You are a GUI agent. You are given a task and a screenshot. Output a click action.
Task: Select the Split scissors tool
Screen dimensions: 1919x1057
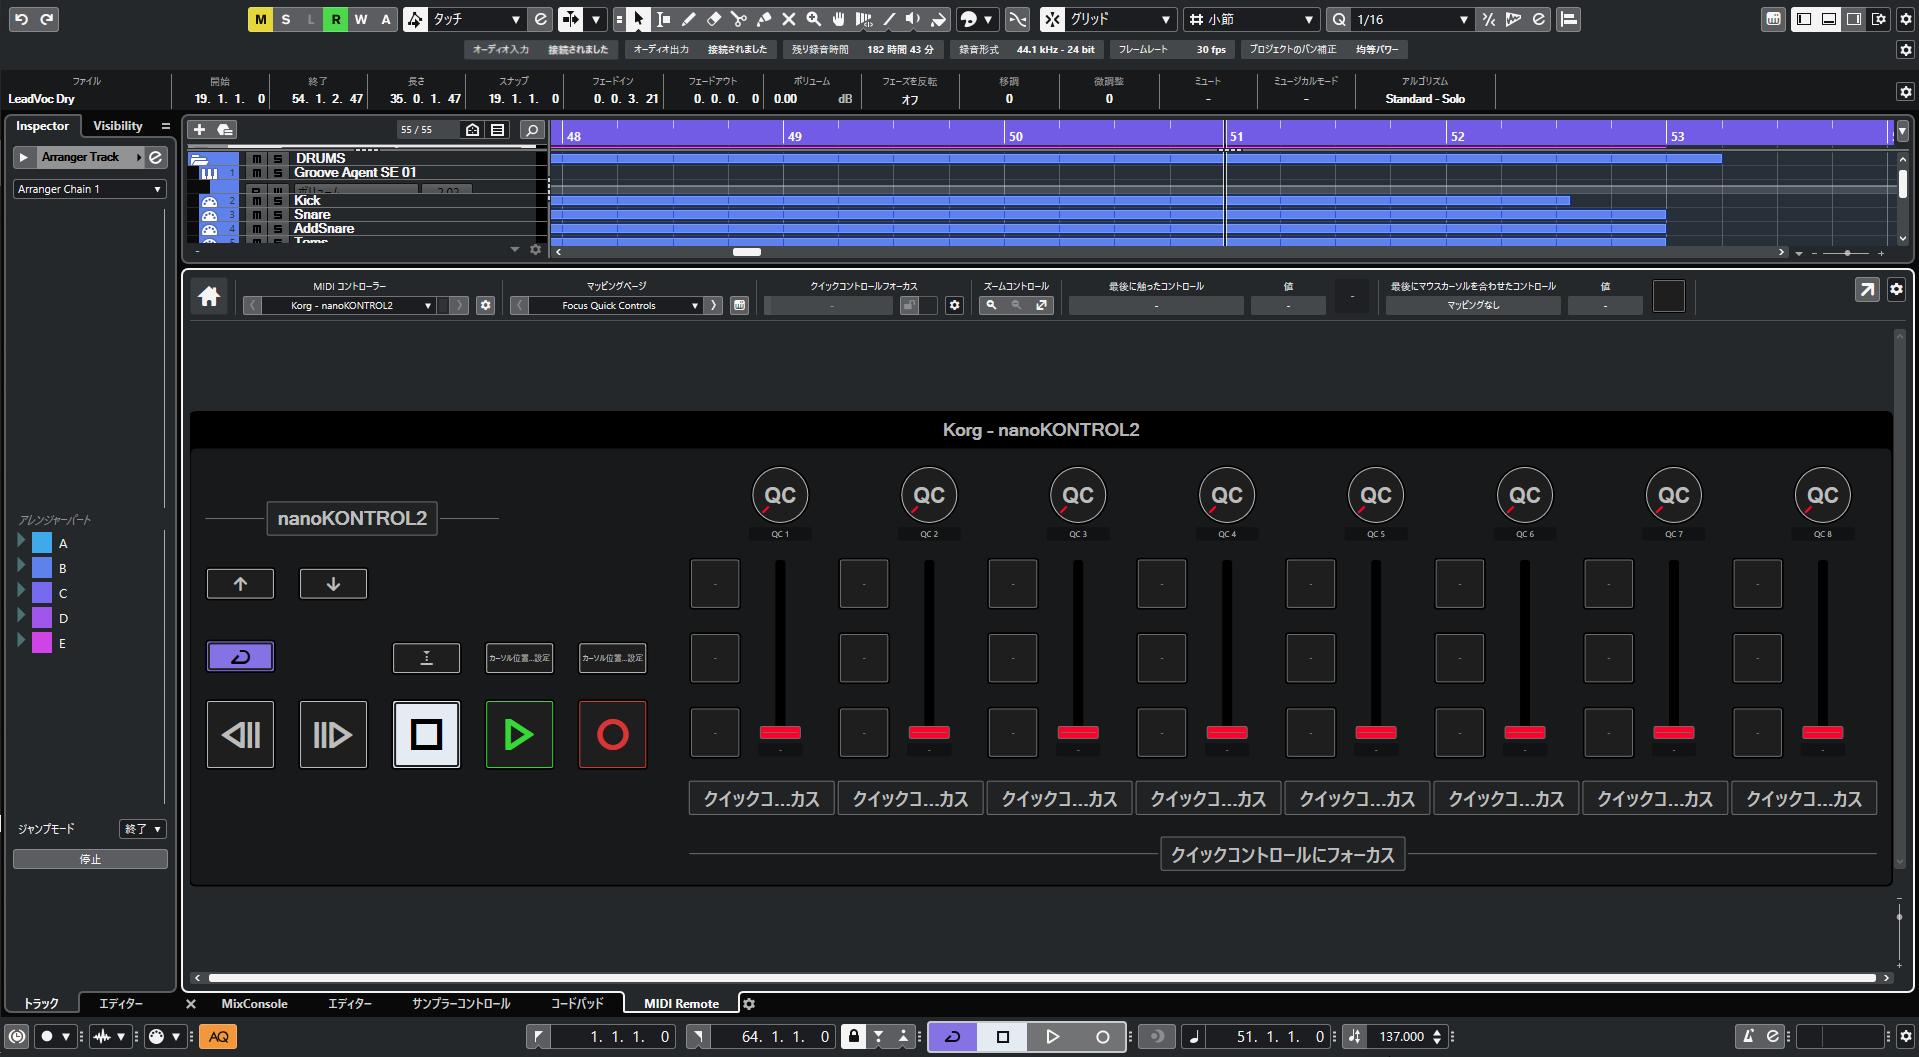click(739, 19)
